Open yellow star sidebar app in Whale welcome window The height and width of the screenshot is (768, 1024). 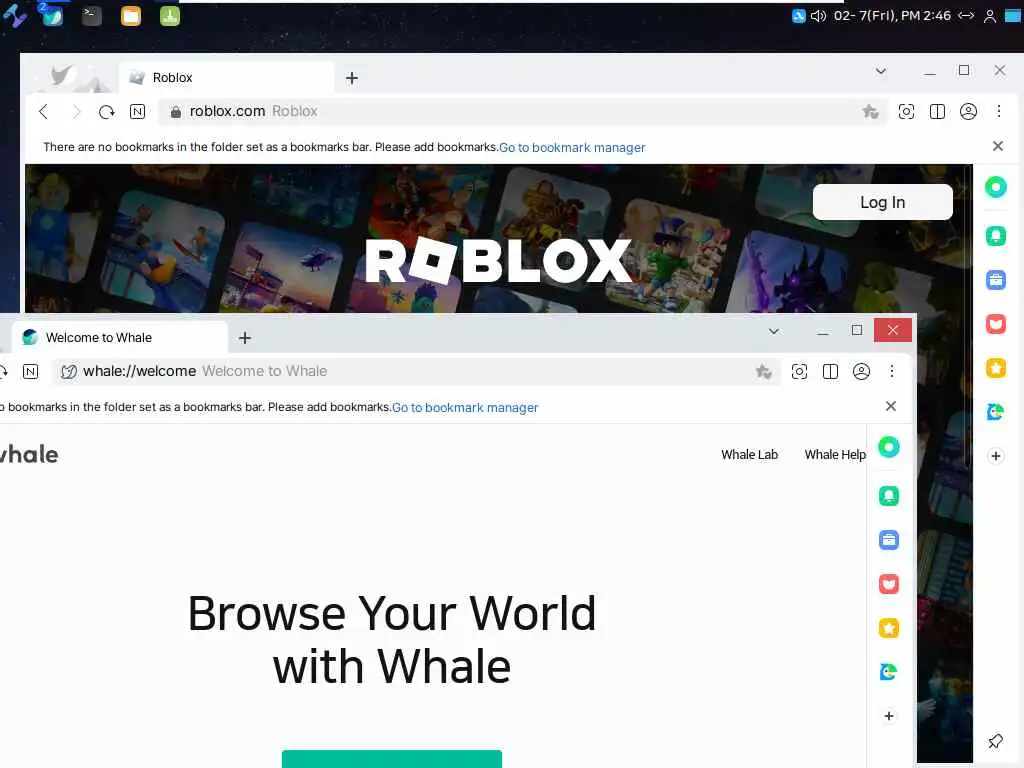[x=889, y=628]
